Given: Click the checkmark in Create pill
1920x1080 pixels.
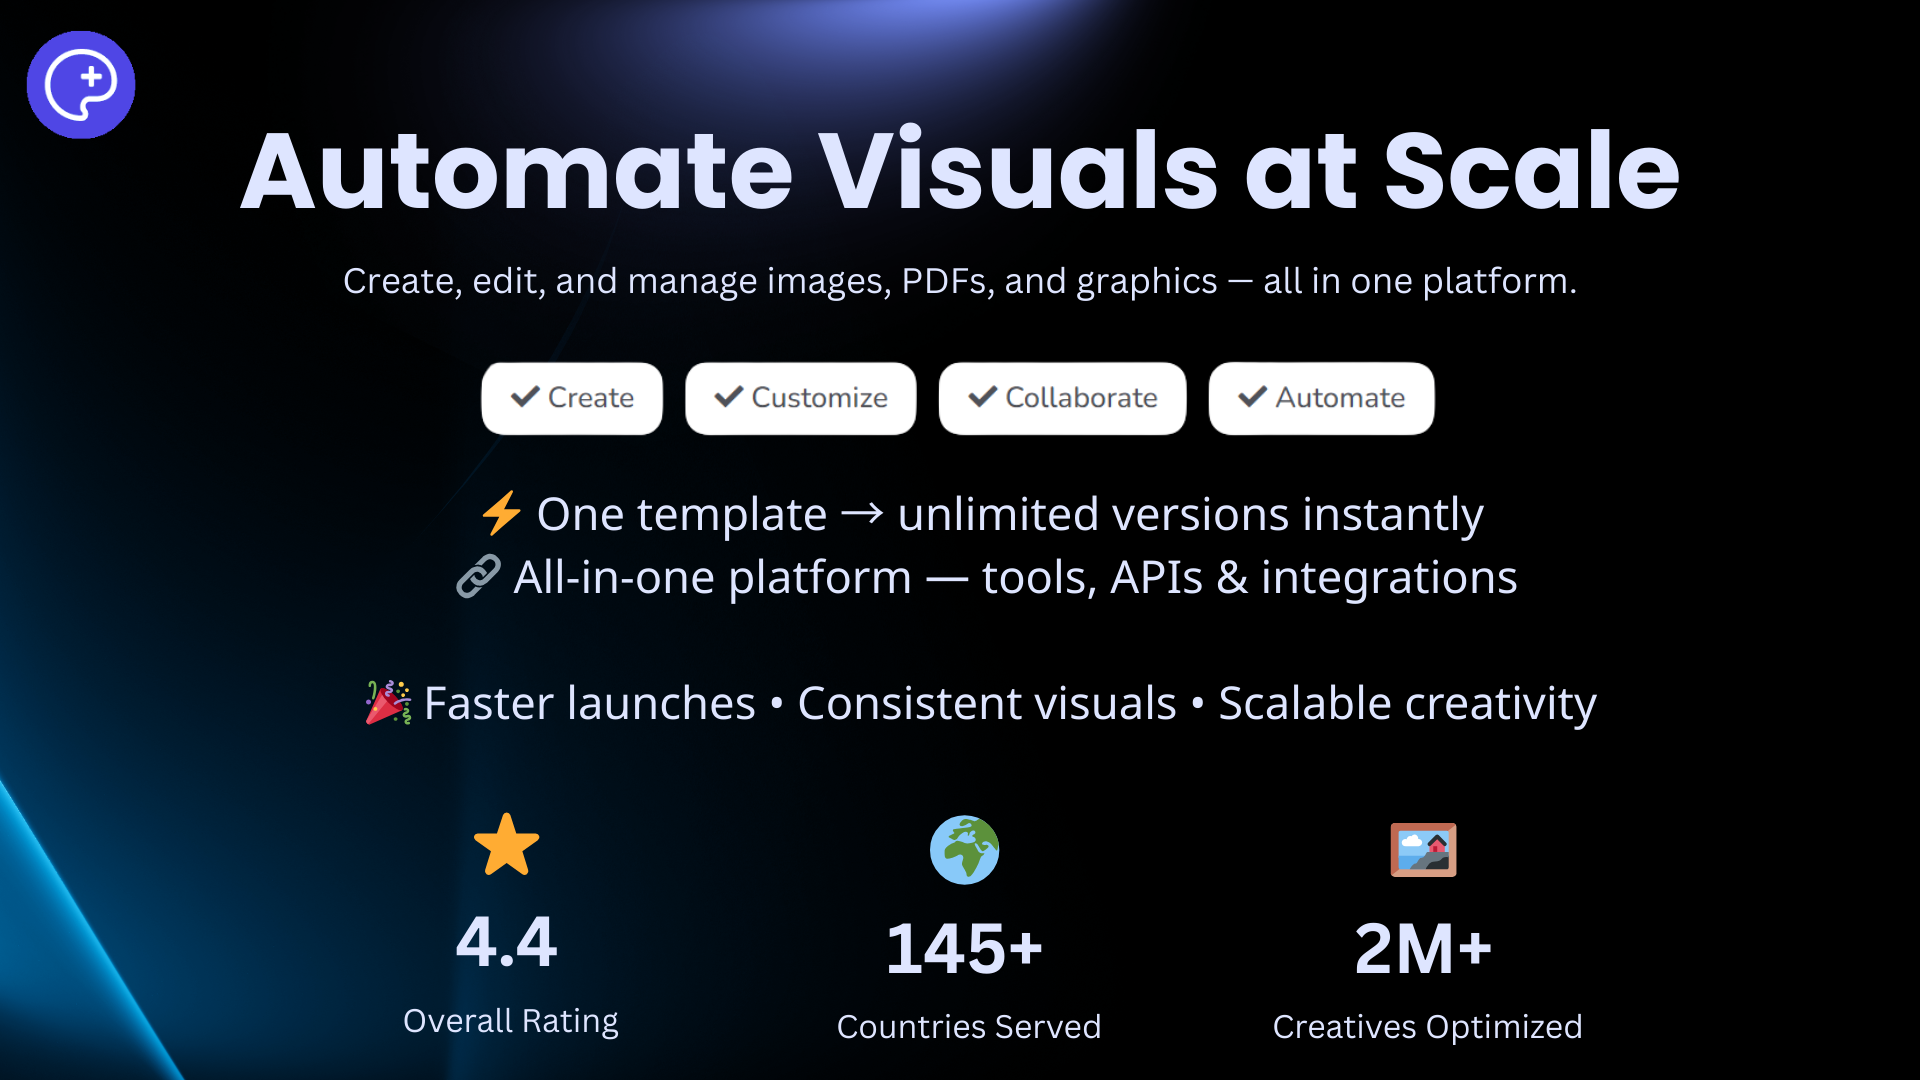Looking at the screenshot, I should point(525,397).
